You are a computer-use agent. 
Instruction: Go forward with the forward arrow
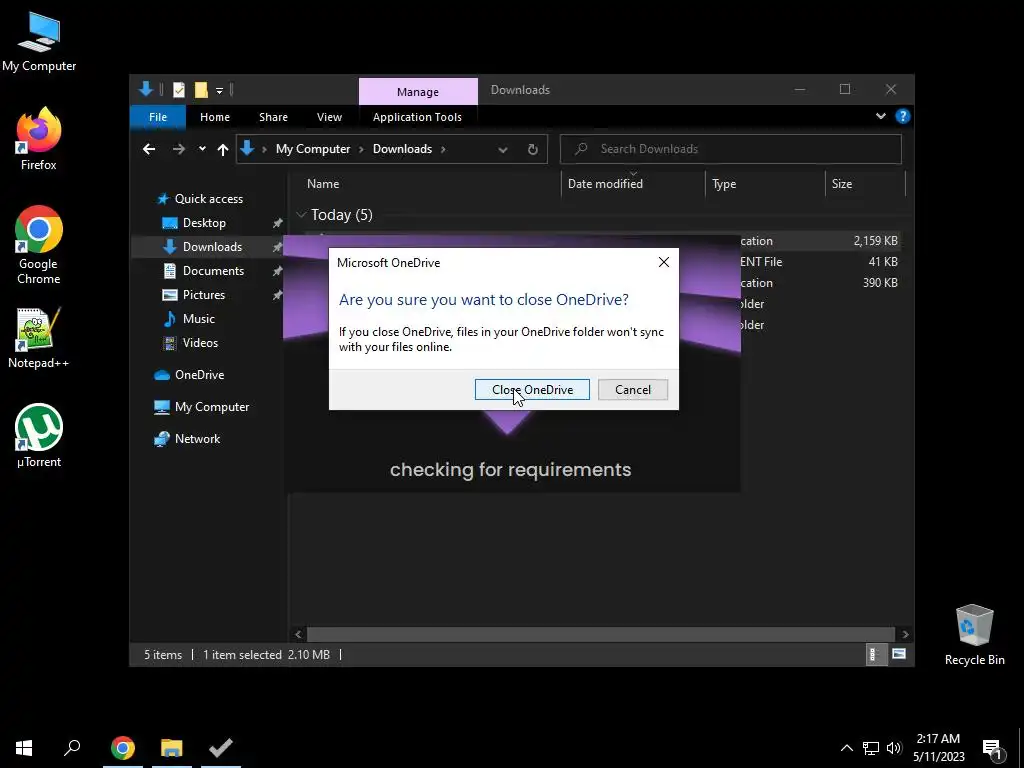(x=178, y=150)
